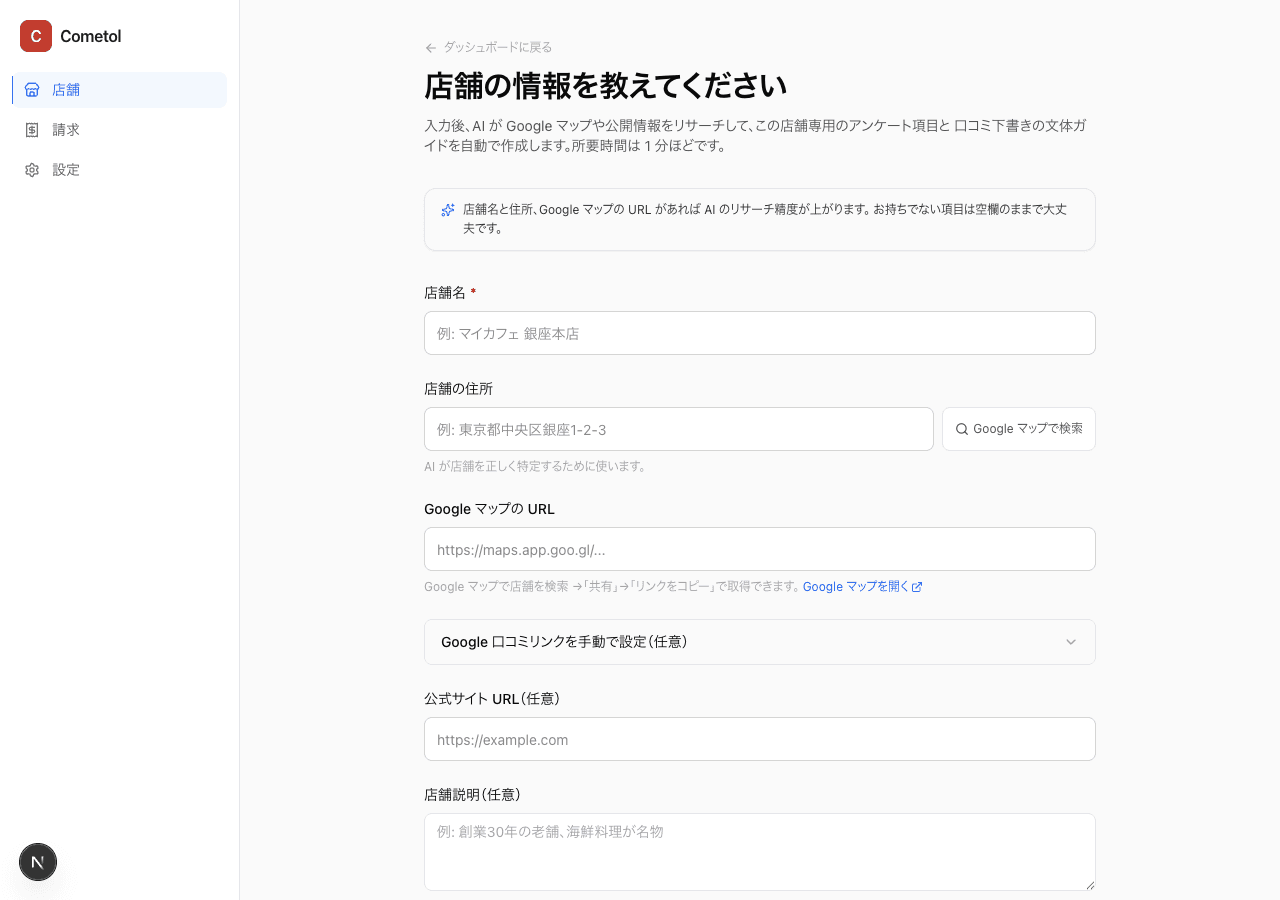Click the help text AI が店舗を正しく特定するために使います
Screen dimensions: 1280x900
coord(536,466)
